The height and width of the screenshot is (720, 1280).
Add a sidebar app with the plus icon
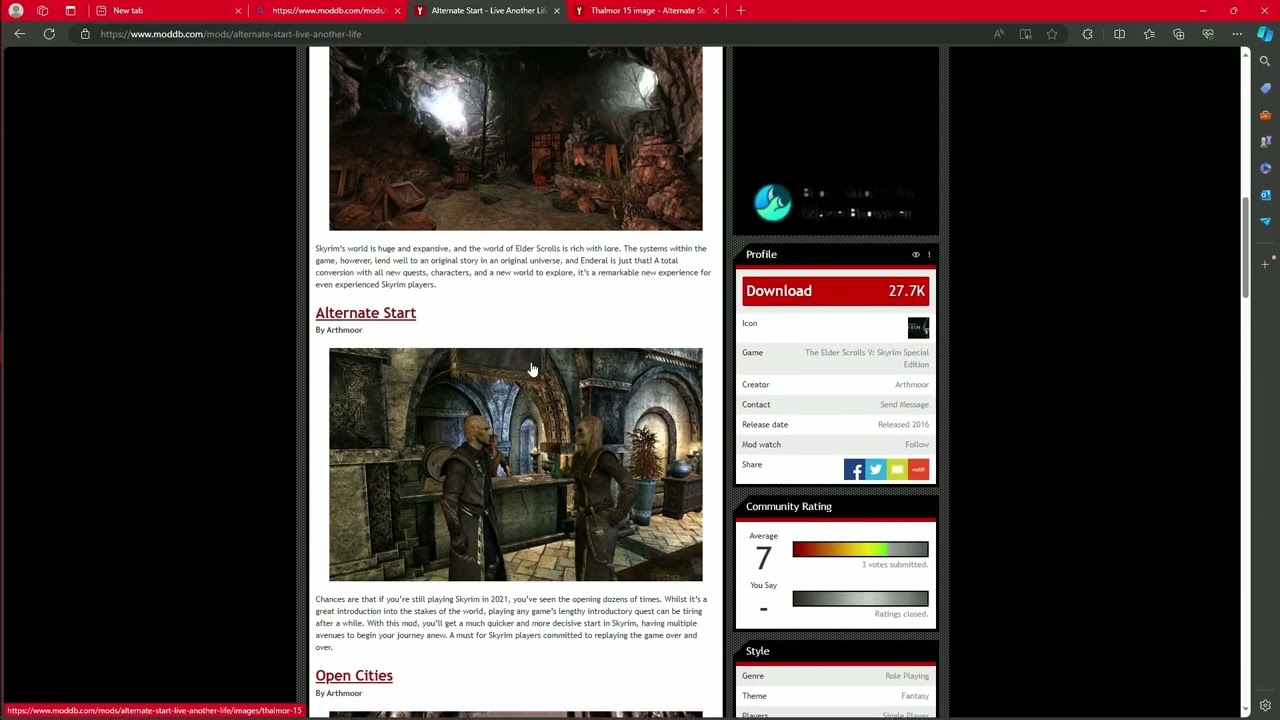1265,264
